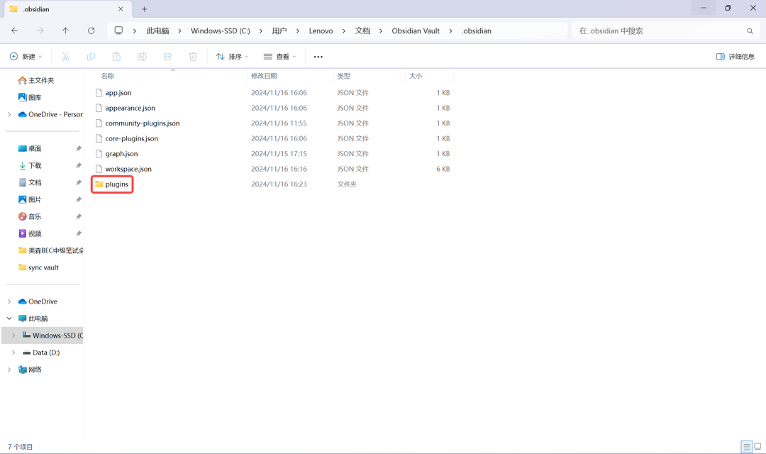Open the three-dots See more menu

318,57
